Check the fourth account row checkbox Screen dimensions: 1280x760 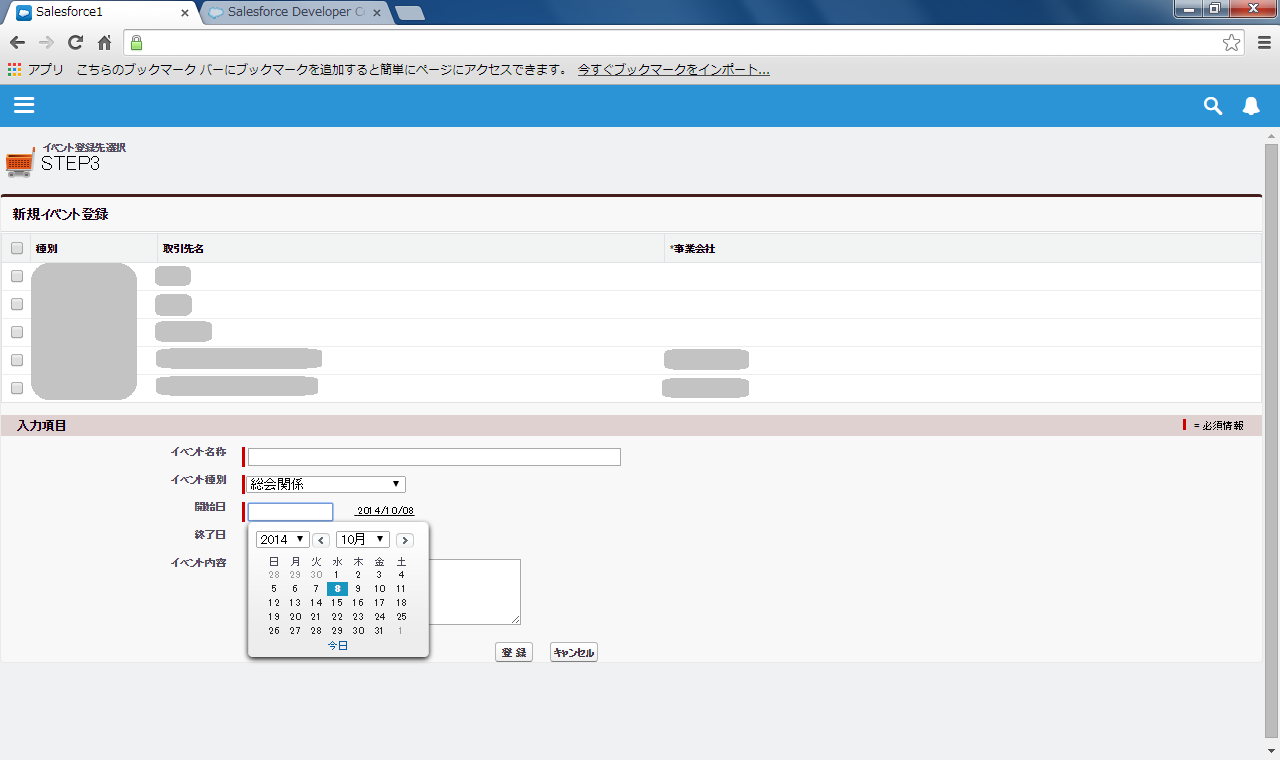point(17,360)
